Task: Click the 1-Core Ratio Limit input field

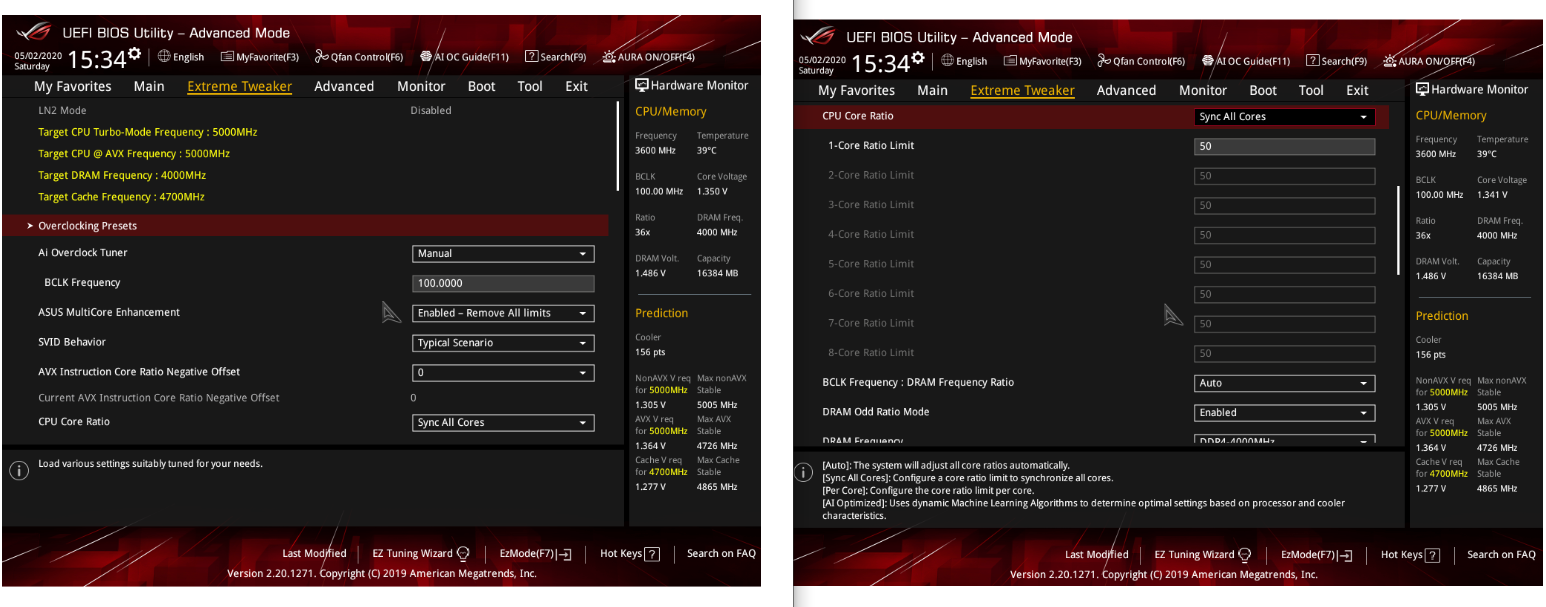Action: point(1285,146)
